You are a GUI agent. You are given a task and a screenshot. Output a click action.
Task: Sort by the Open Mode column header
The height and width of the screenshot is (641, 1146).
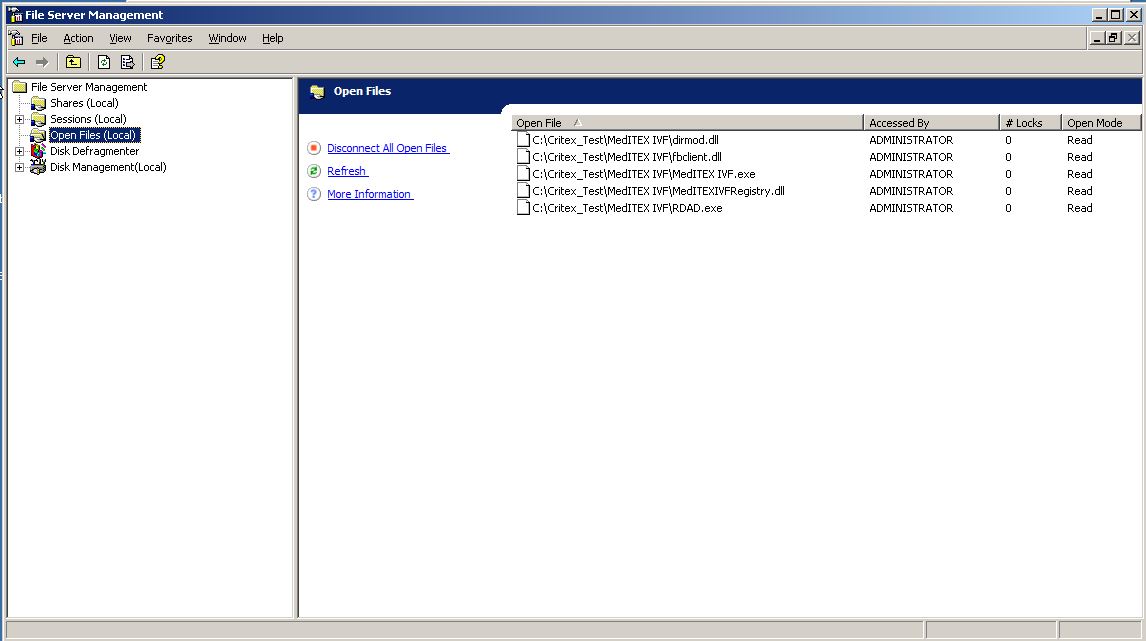[1101, 123]
